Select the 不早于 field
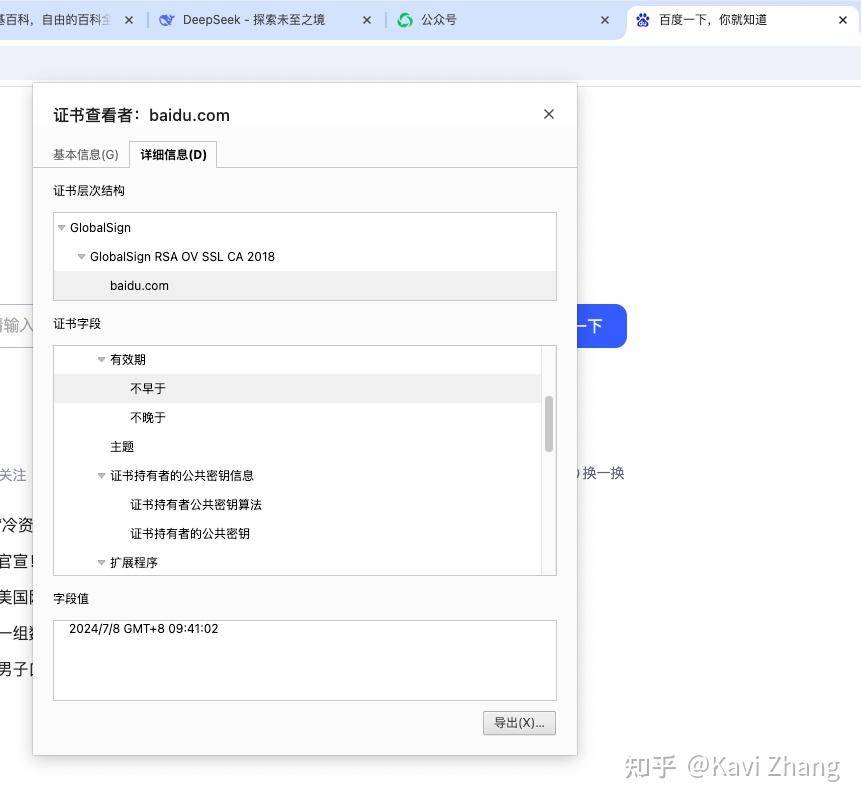 click(x=297, y=389)
